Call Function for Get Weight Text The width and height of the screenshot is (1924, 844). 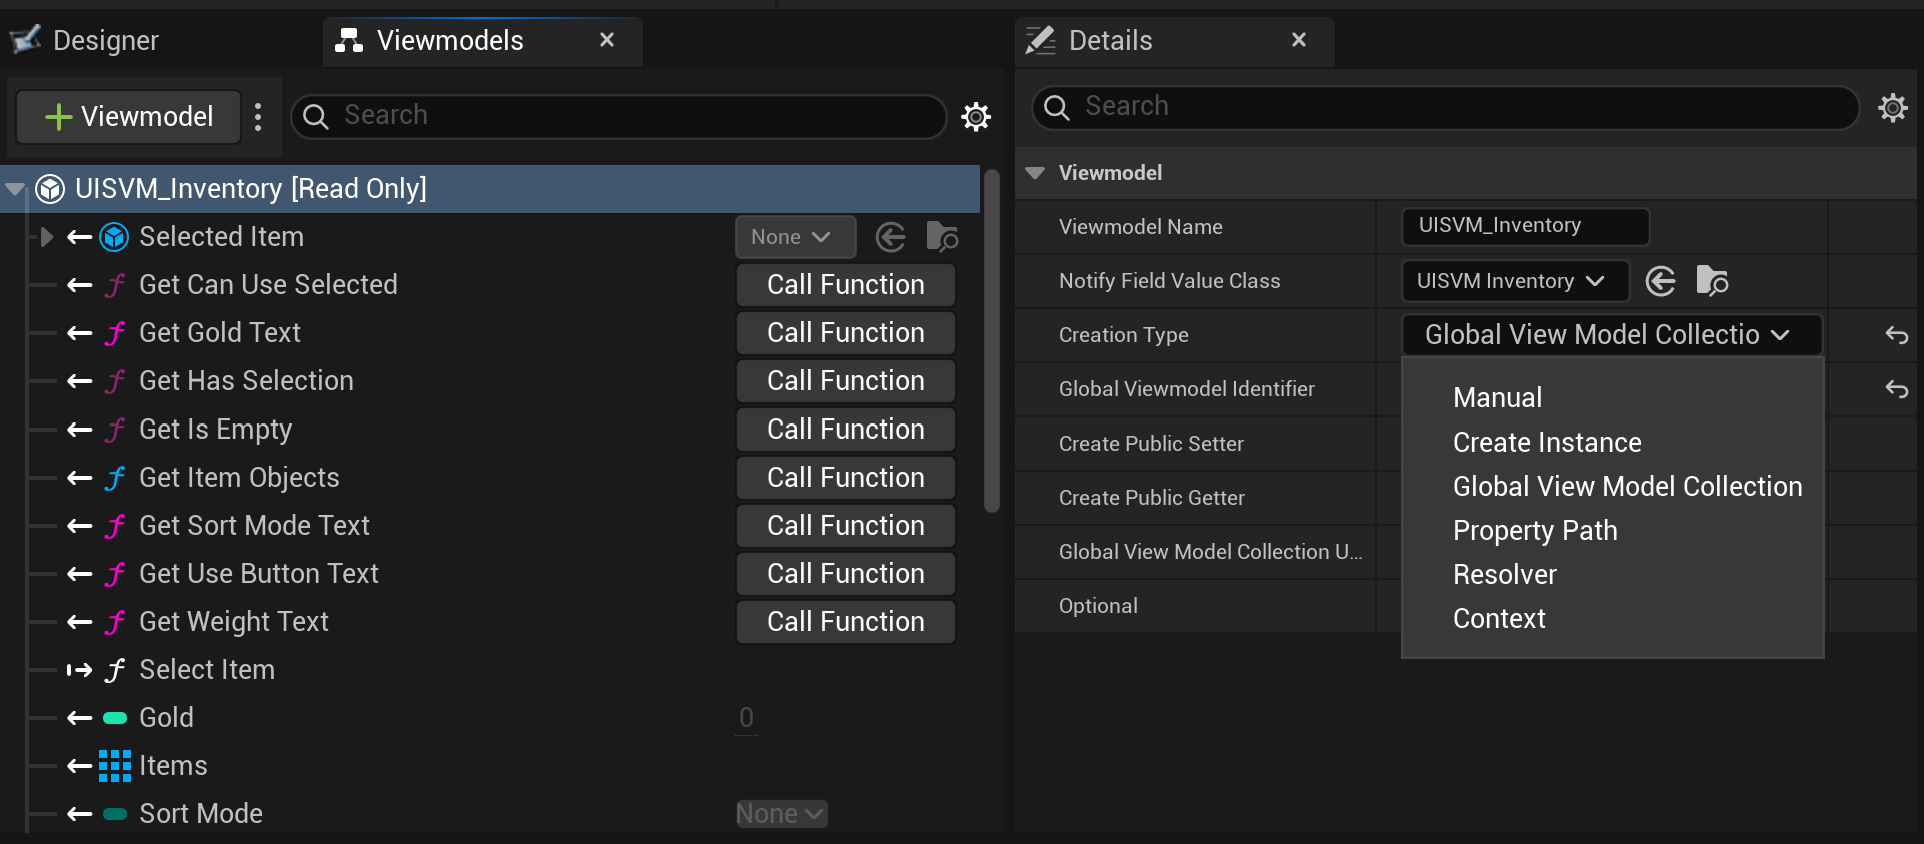point(846,622)
